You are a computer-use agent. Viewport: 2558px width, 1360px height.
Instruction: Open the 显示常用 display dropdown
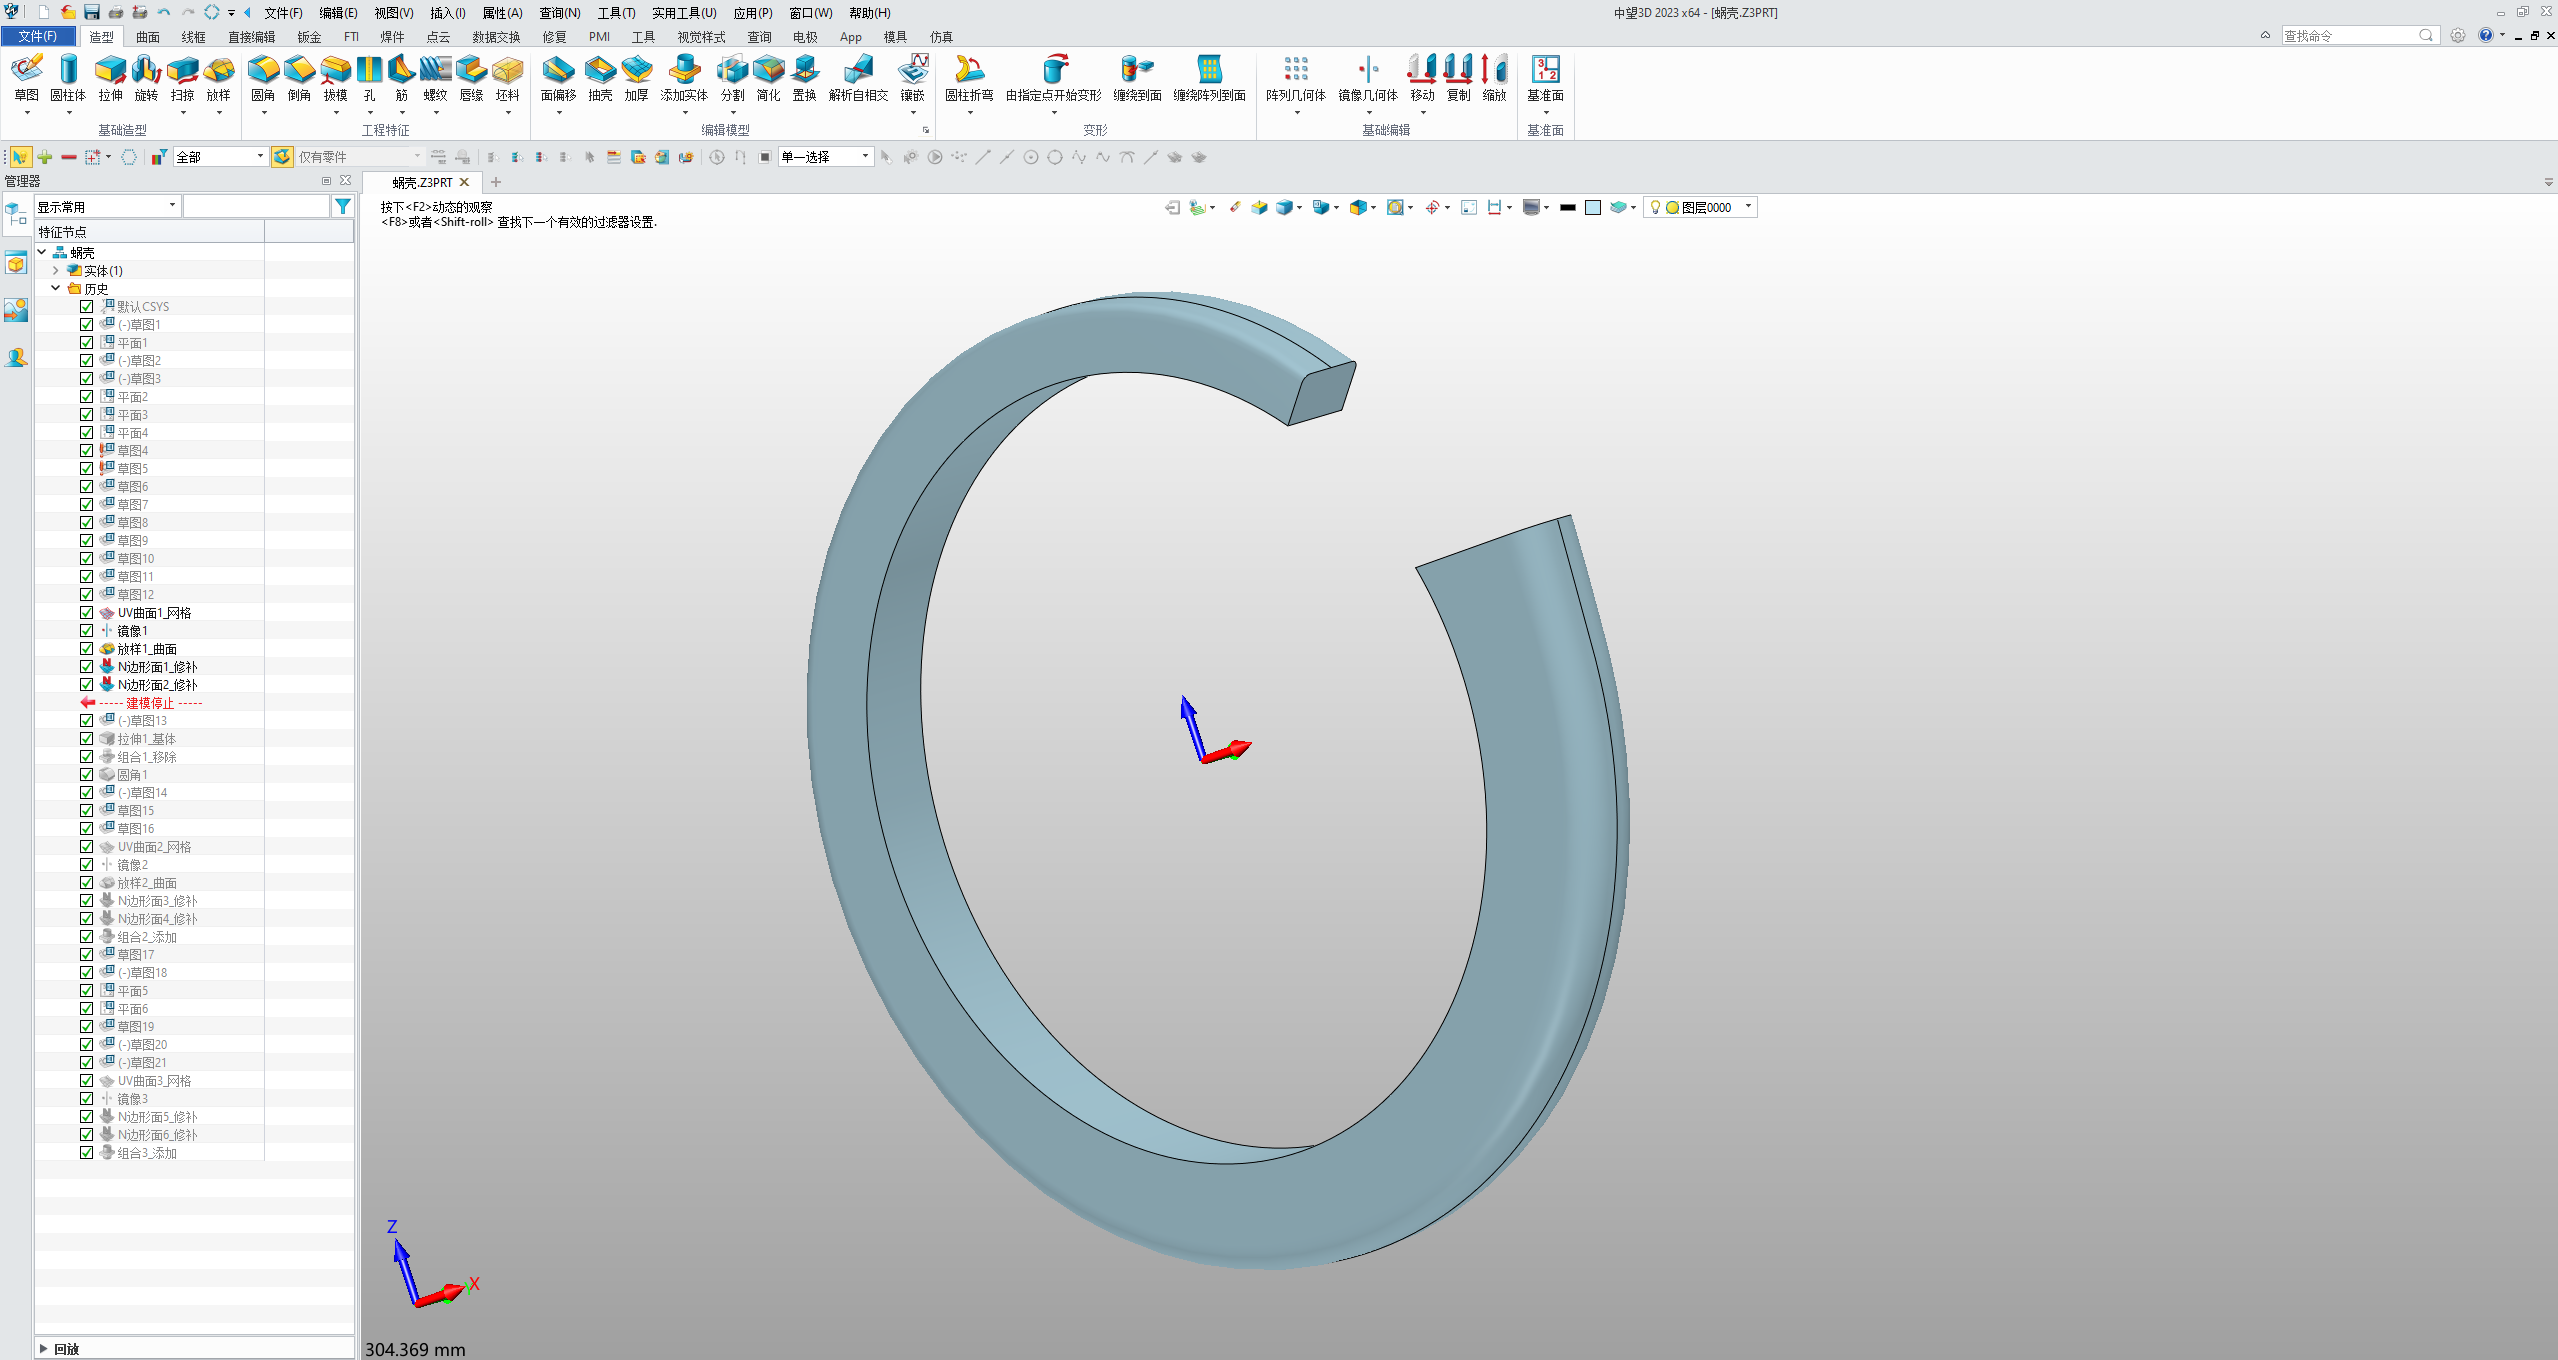107,206
